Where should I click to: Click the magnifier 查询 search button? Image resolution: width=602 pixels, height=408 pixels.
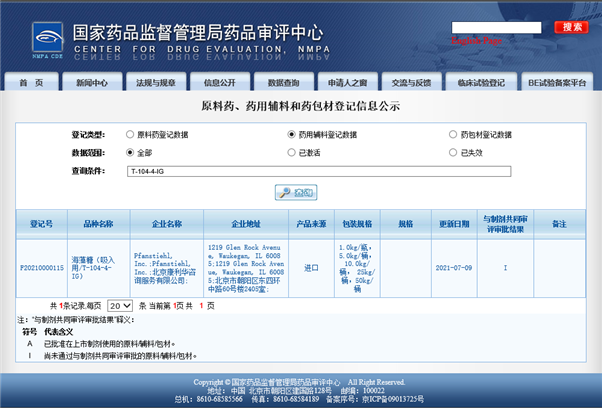click(x=296, y=192)
